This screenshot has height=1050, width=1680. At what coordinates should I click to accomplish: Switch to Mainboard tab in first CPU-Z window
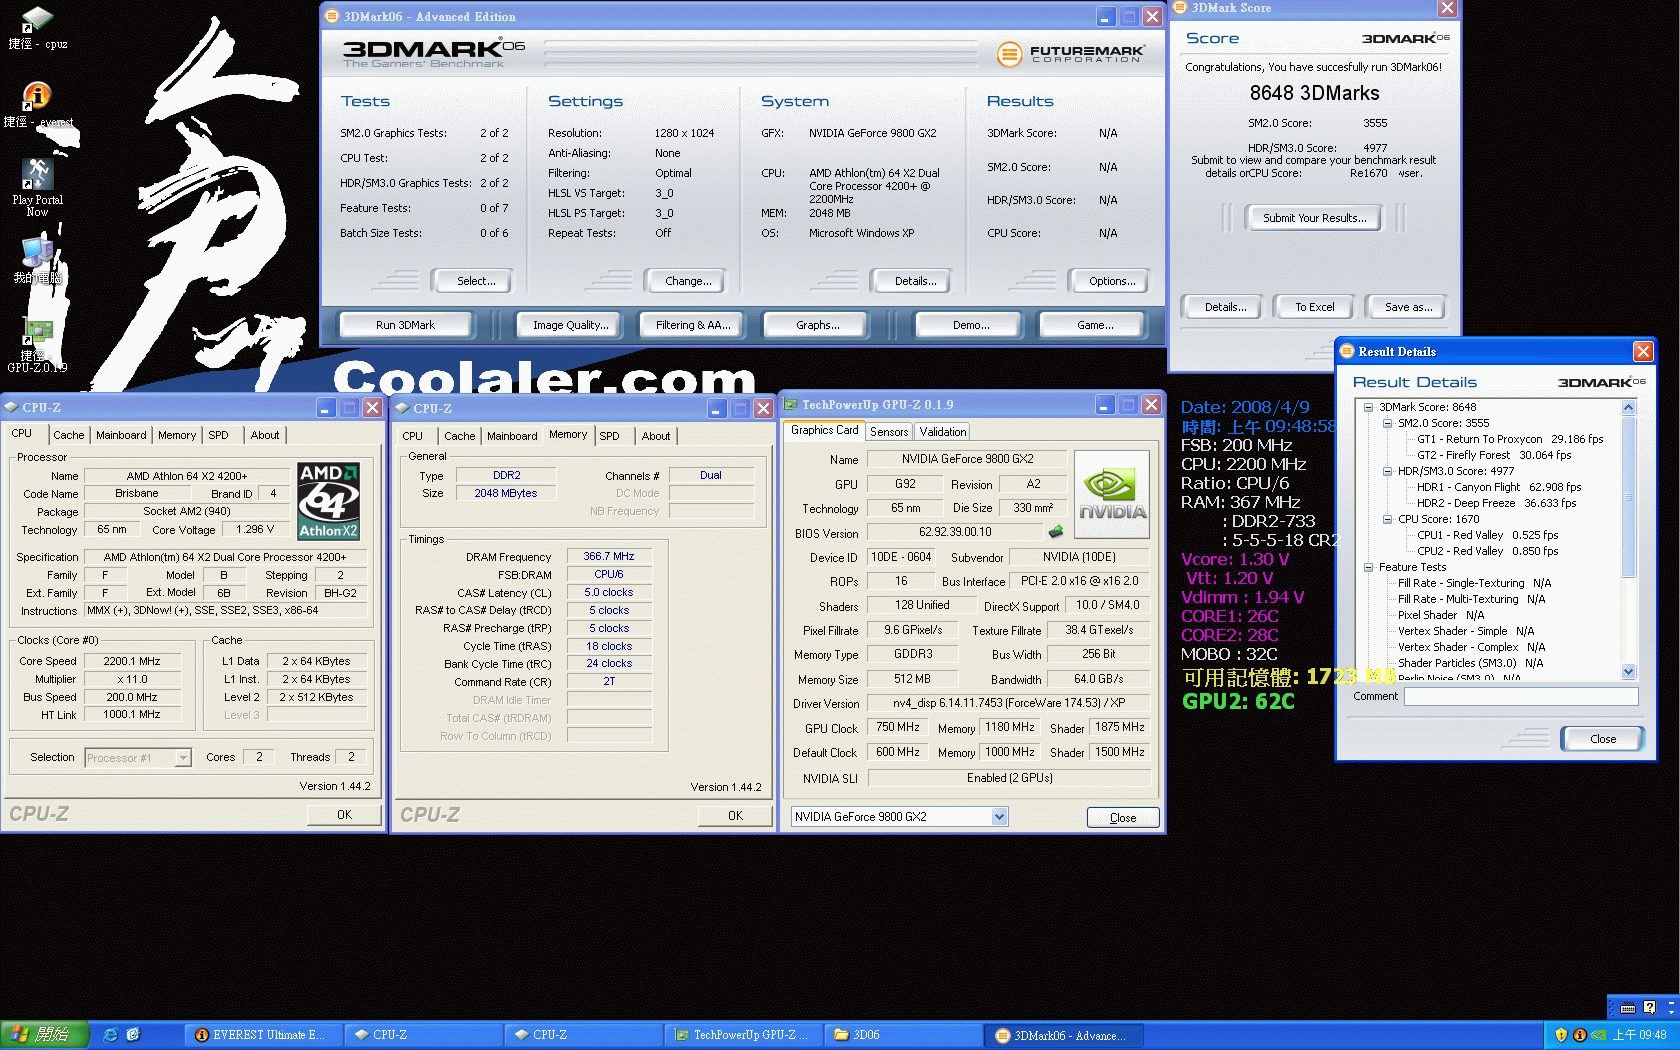click(121, 435)
